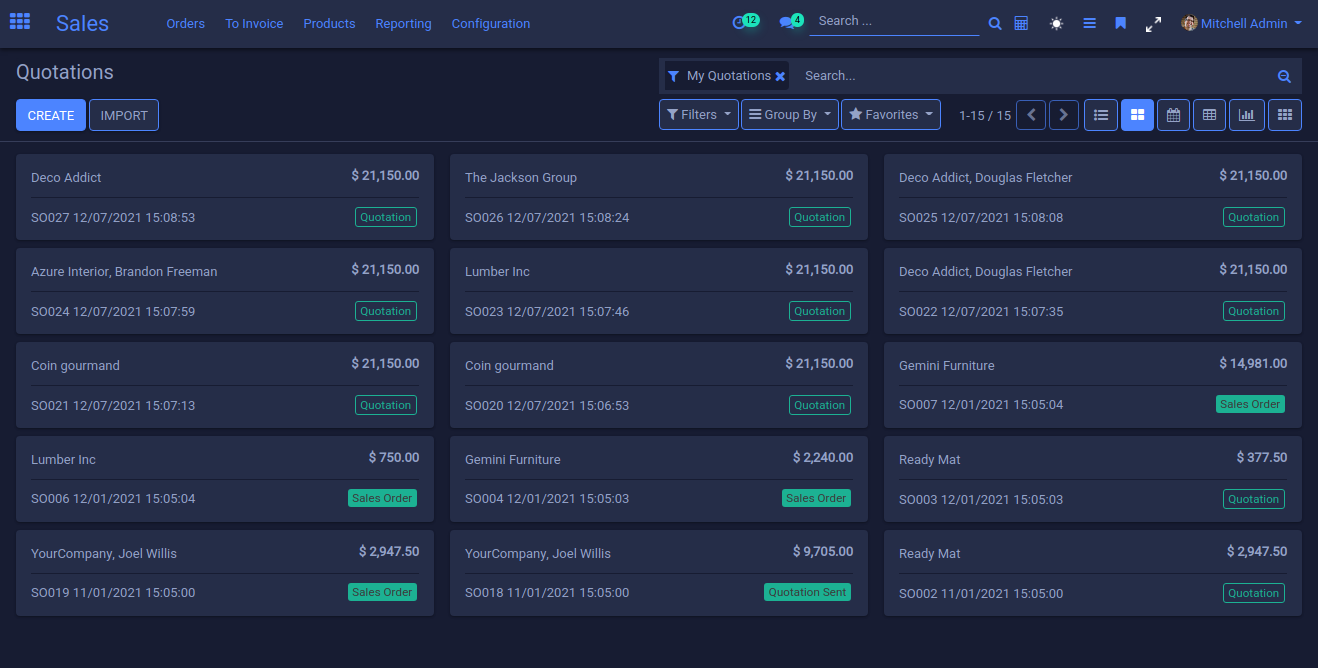This screenshot has width=1318, height=668.
Task: Open the SO027 Deco Addict card
Action: click(x=225, y=197)
